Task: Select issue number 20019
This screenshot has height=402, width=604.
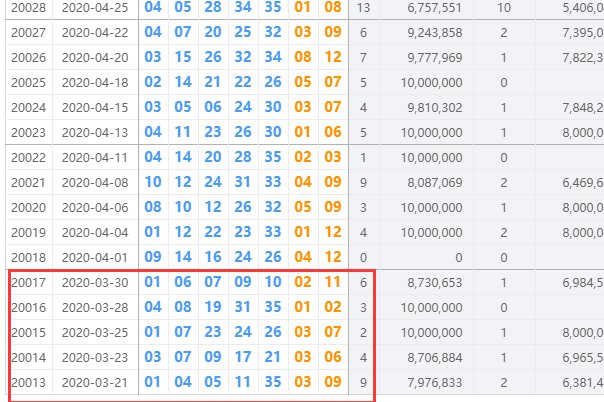Action: click(x=27, y=232)
